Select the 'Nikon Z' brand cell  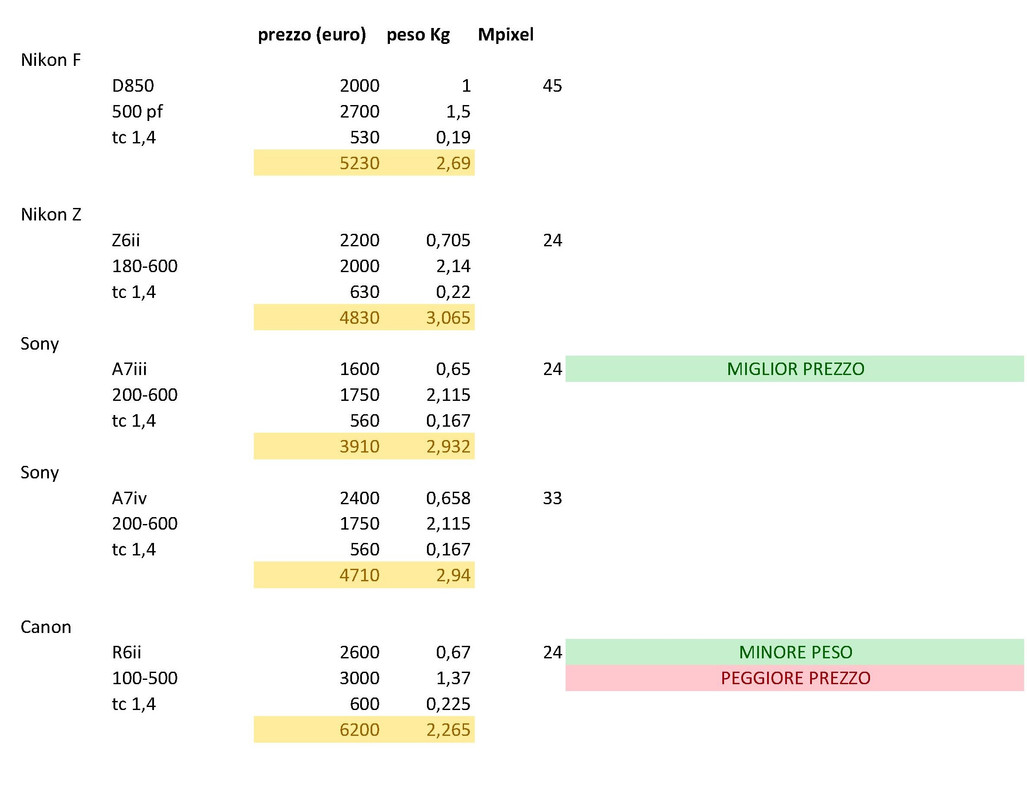(x=51, y=215)
